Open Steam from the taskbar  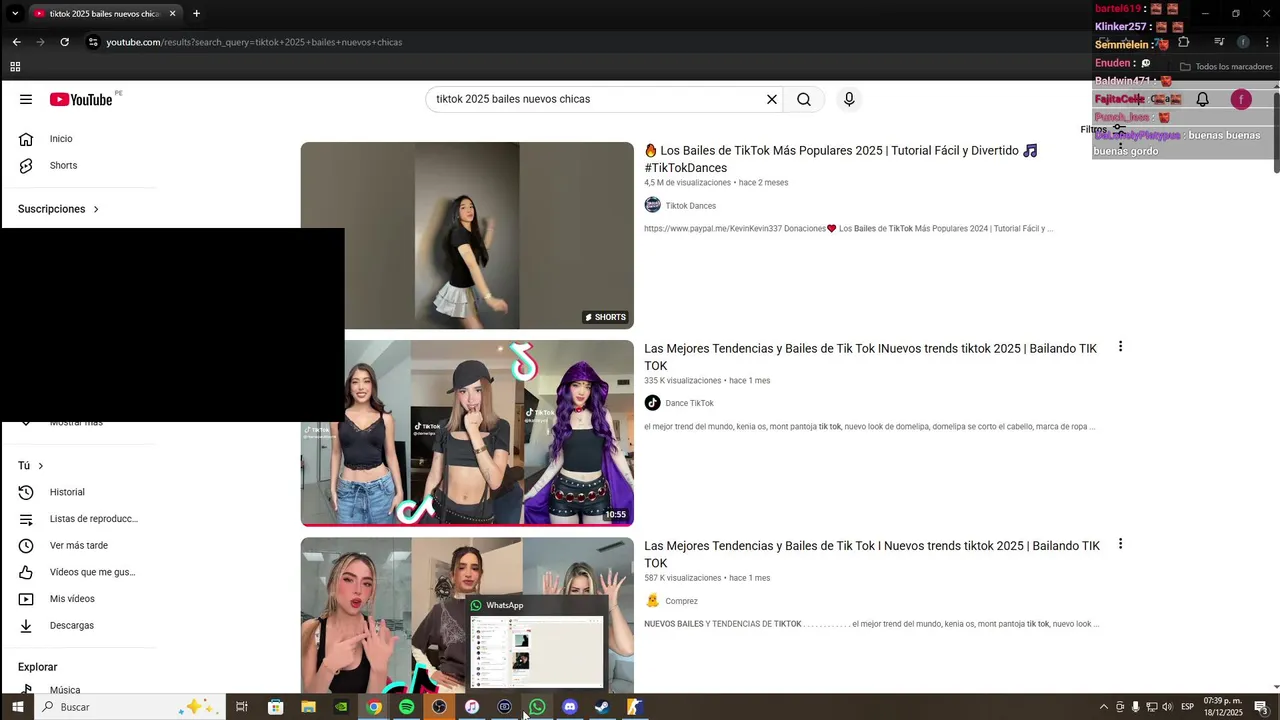point(602,707)
